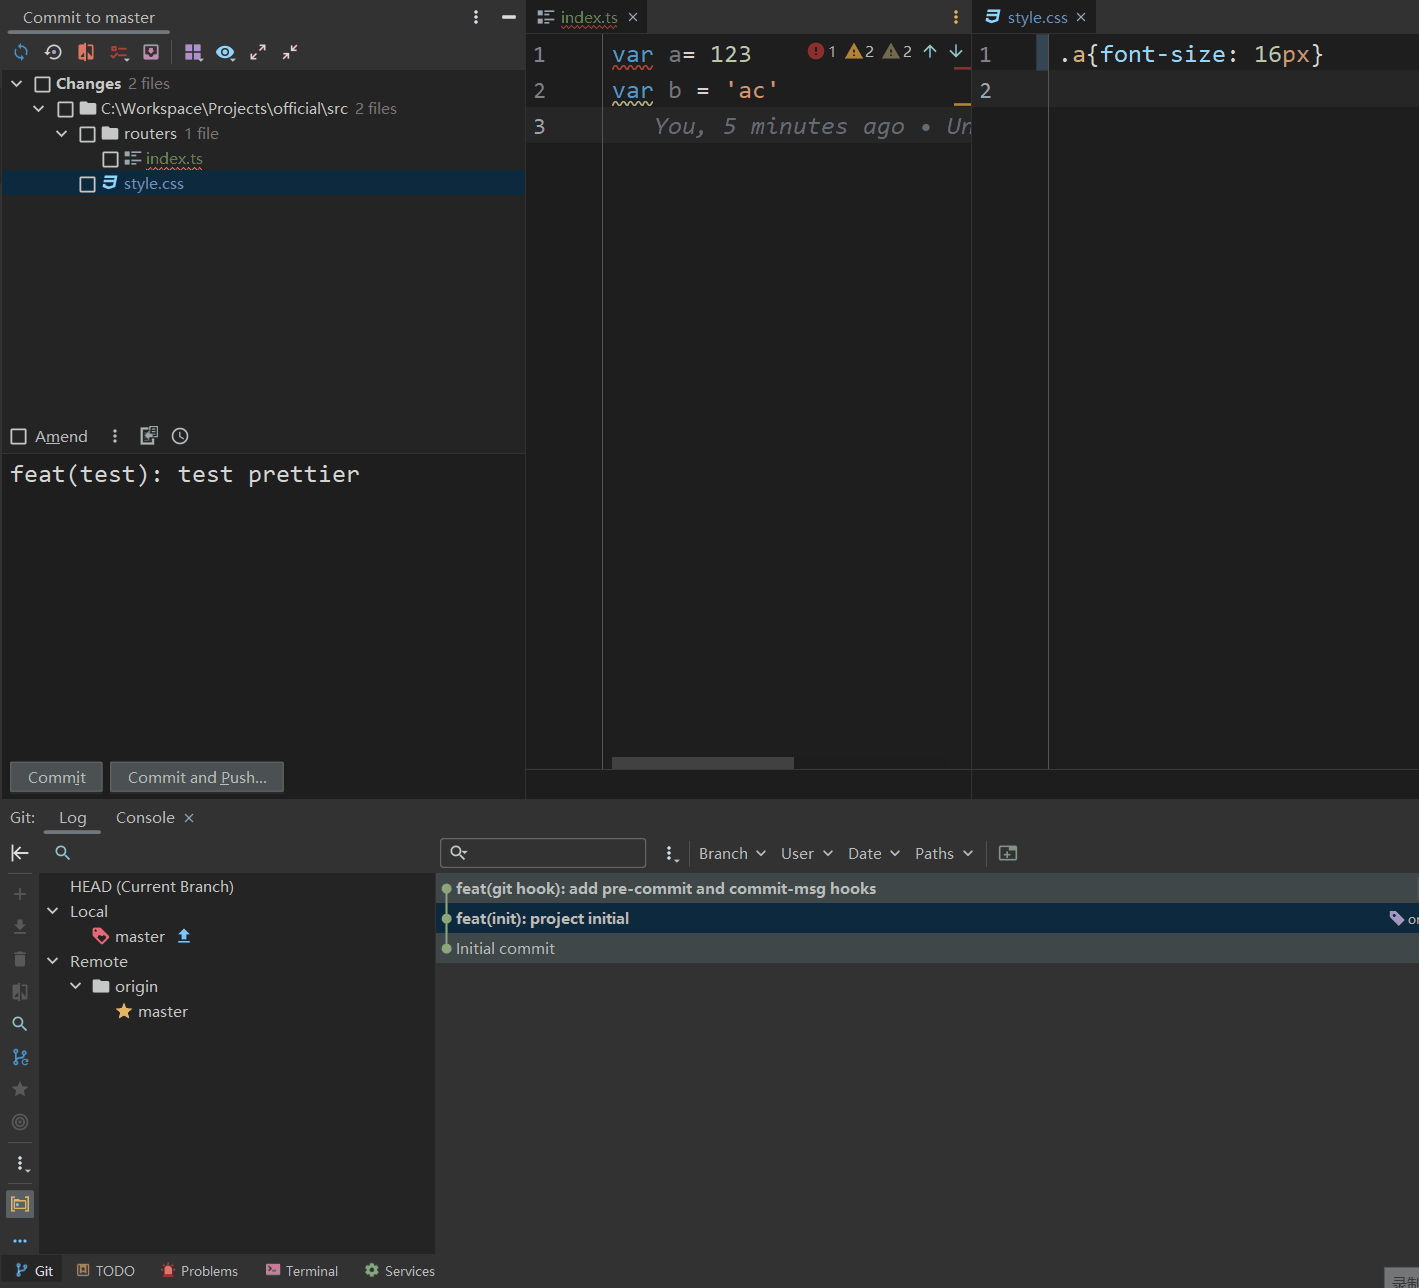Toggle the highlighted yellow sidebar layout icon
Screen dimensions: 1419x1288
click(x=20, y=1204)
